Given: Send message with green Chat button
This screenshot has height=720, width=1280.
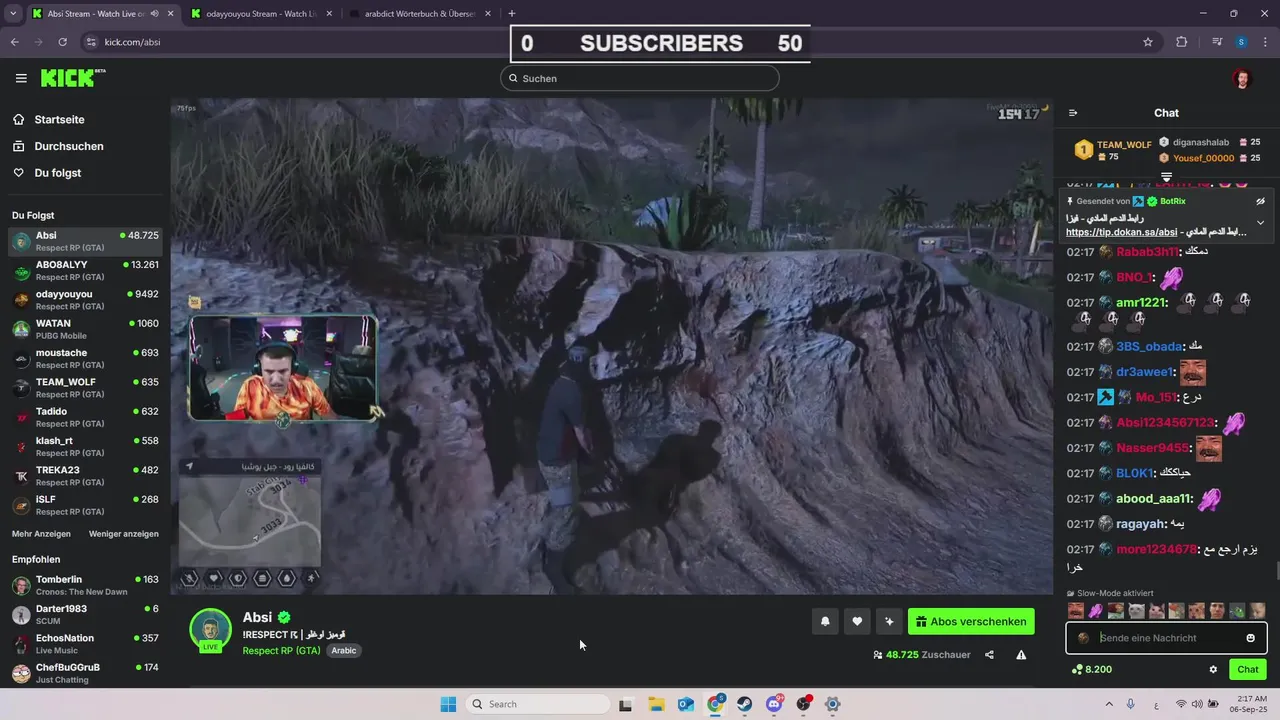Looking at the screenshot, I should [1248, 669].
